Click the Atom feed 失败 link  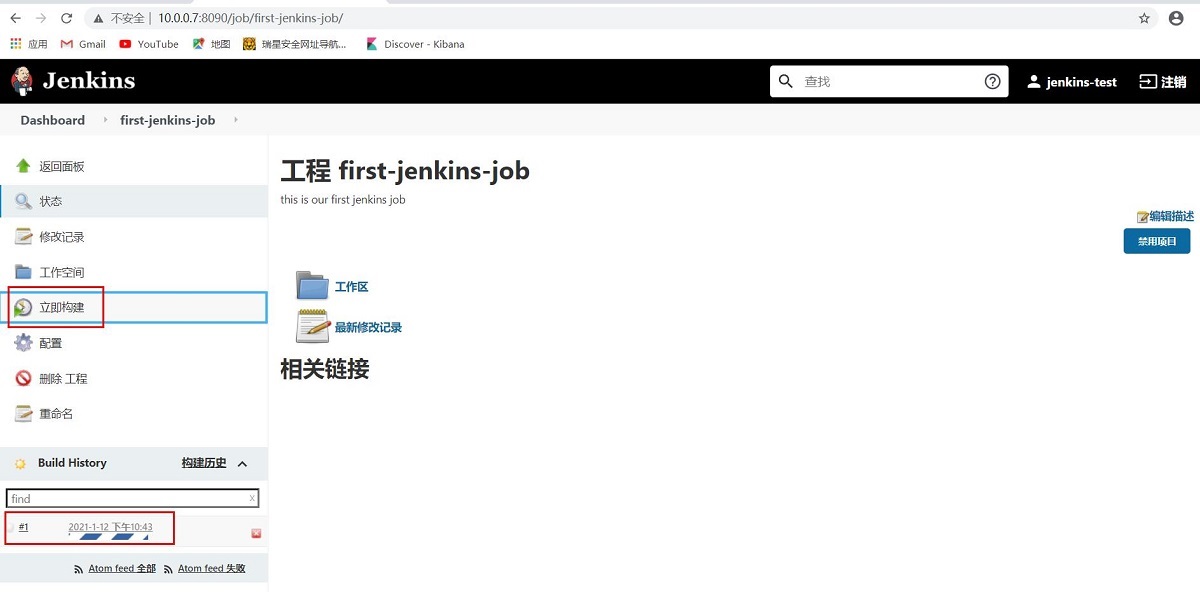211,569
